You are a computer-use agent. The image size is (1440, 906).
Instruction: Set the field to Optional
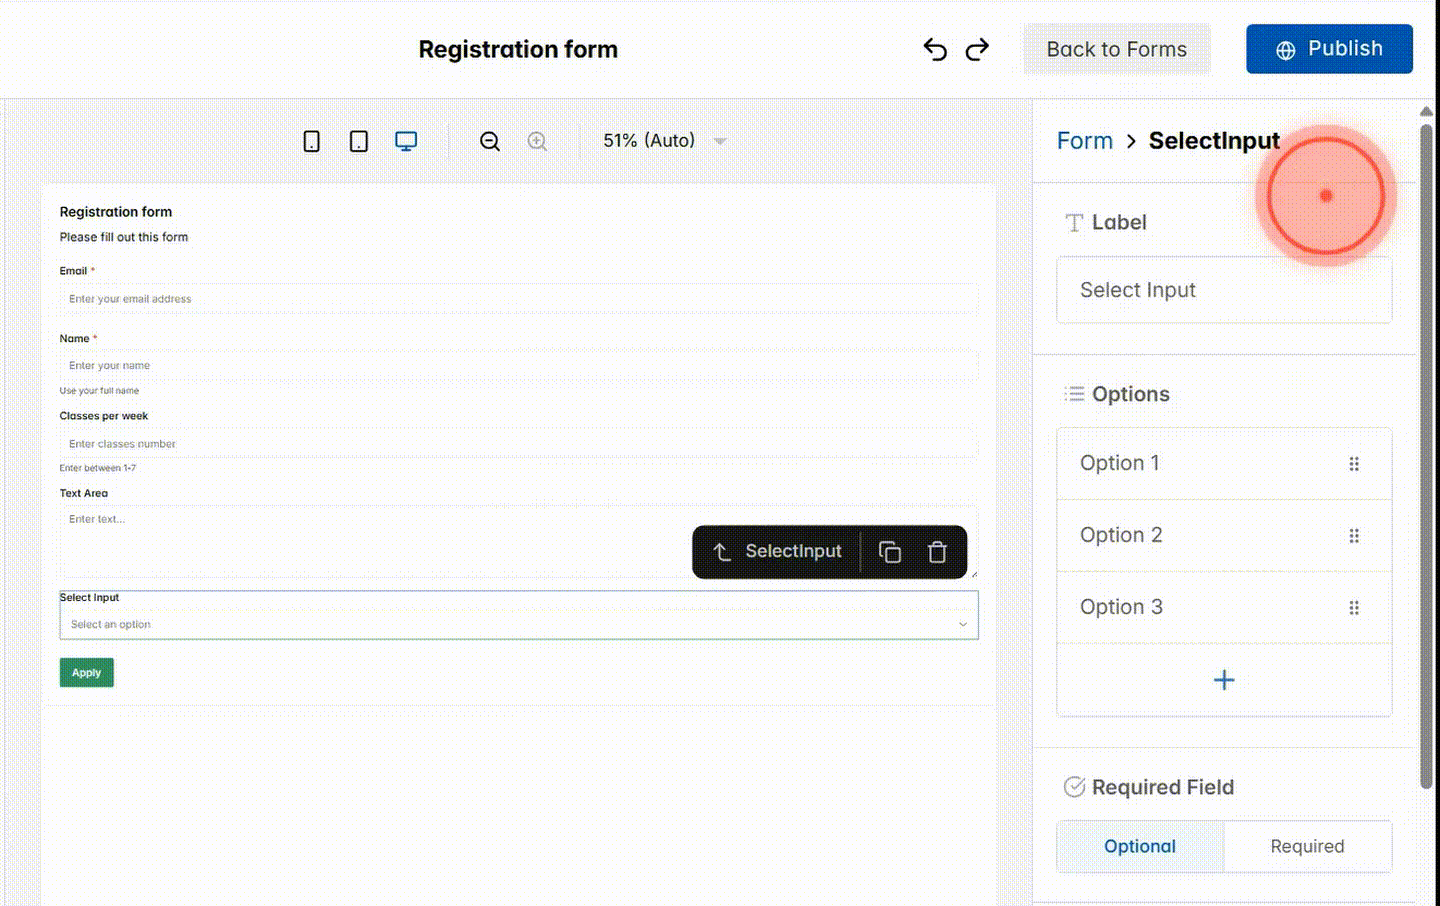tap(1139, 846)
